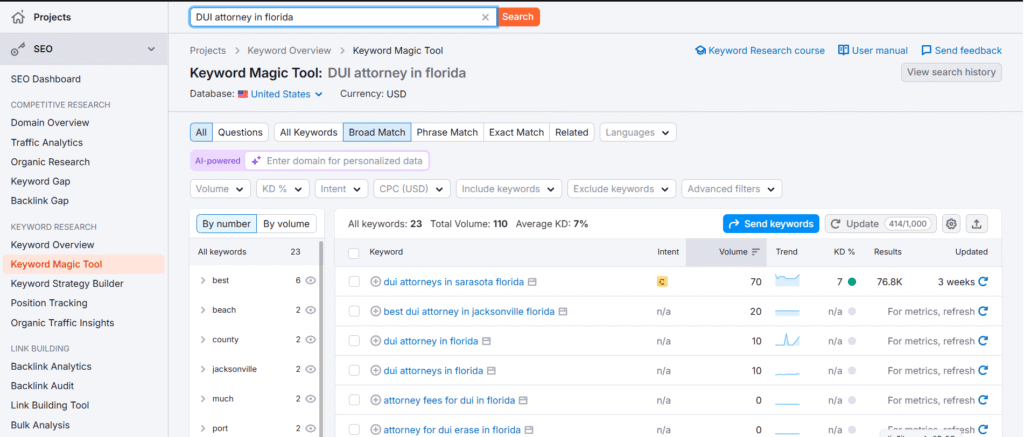Click plus icon beside dui attorney in florida
The image size is (1024, 437).
[x=376, y=341]
